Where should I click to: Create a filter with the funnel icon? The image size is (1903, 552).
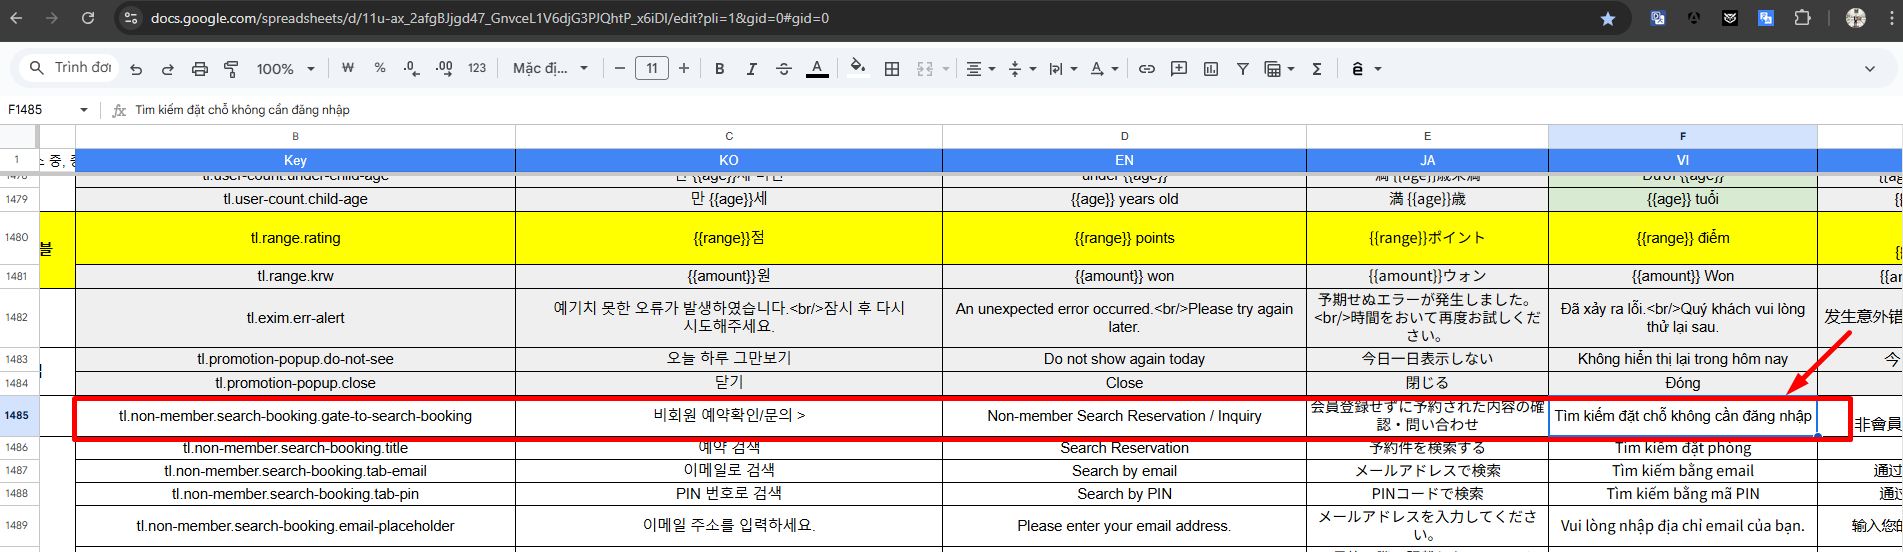point(1242,69)
